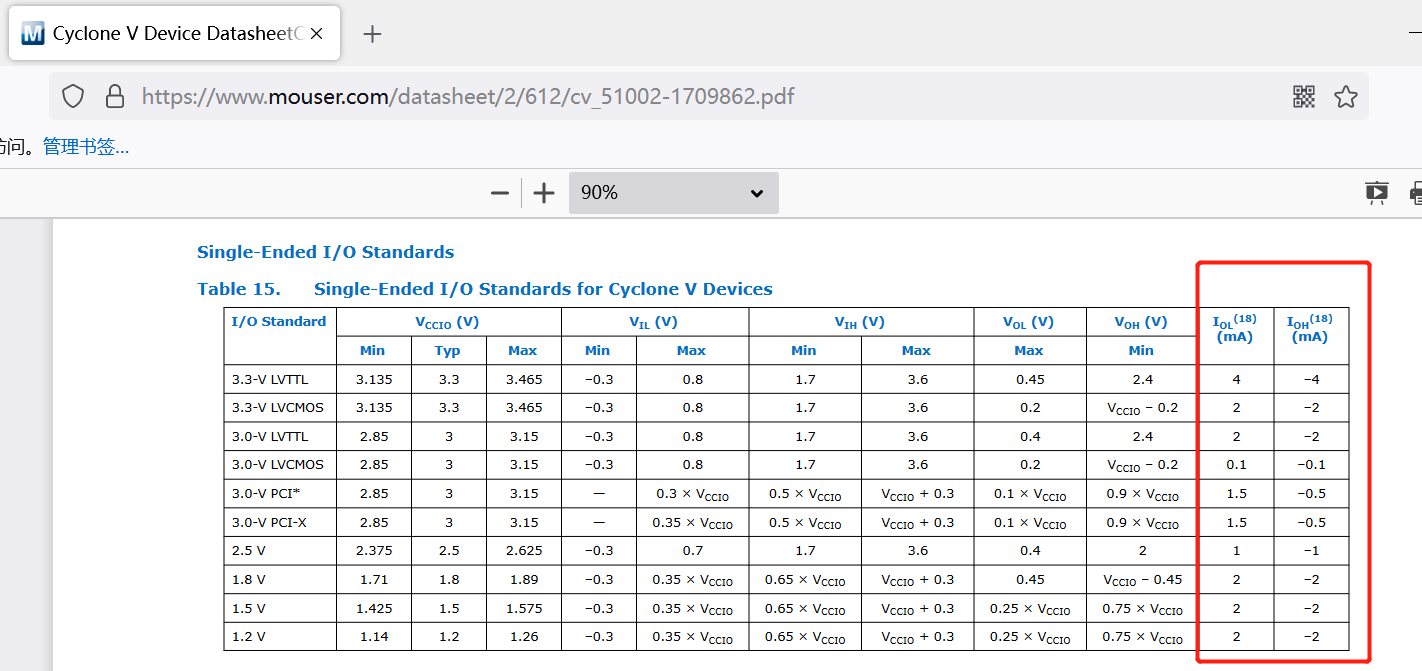The width and height of the screenshot is (1422, 671).
Task: Click the 3.3-V LVTTL row label
Action: coord(270,380)
